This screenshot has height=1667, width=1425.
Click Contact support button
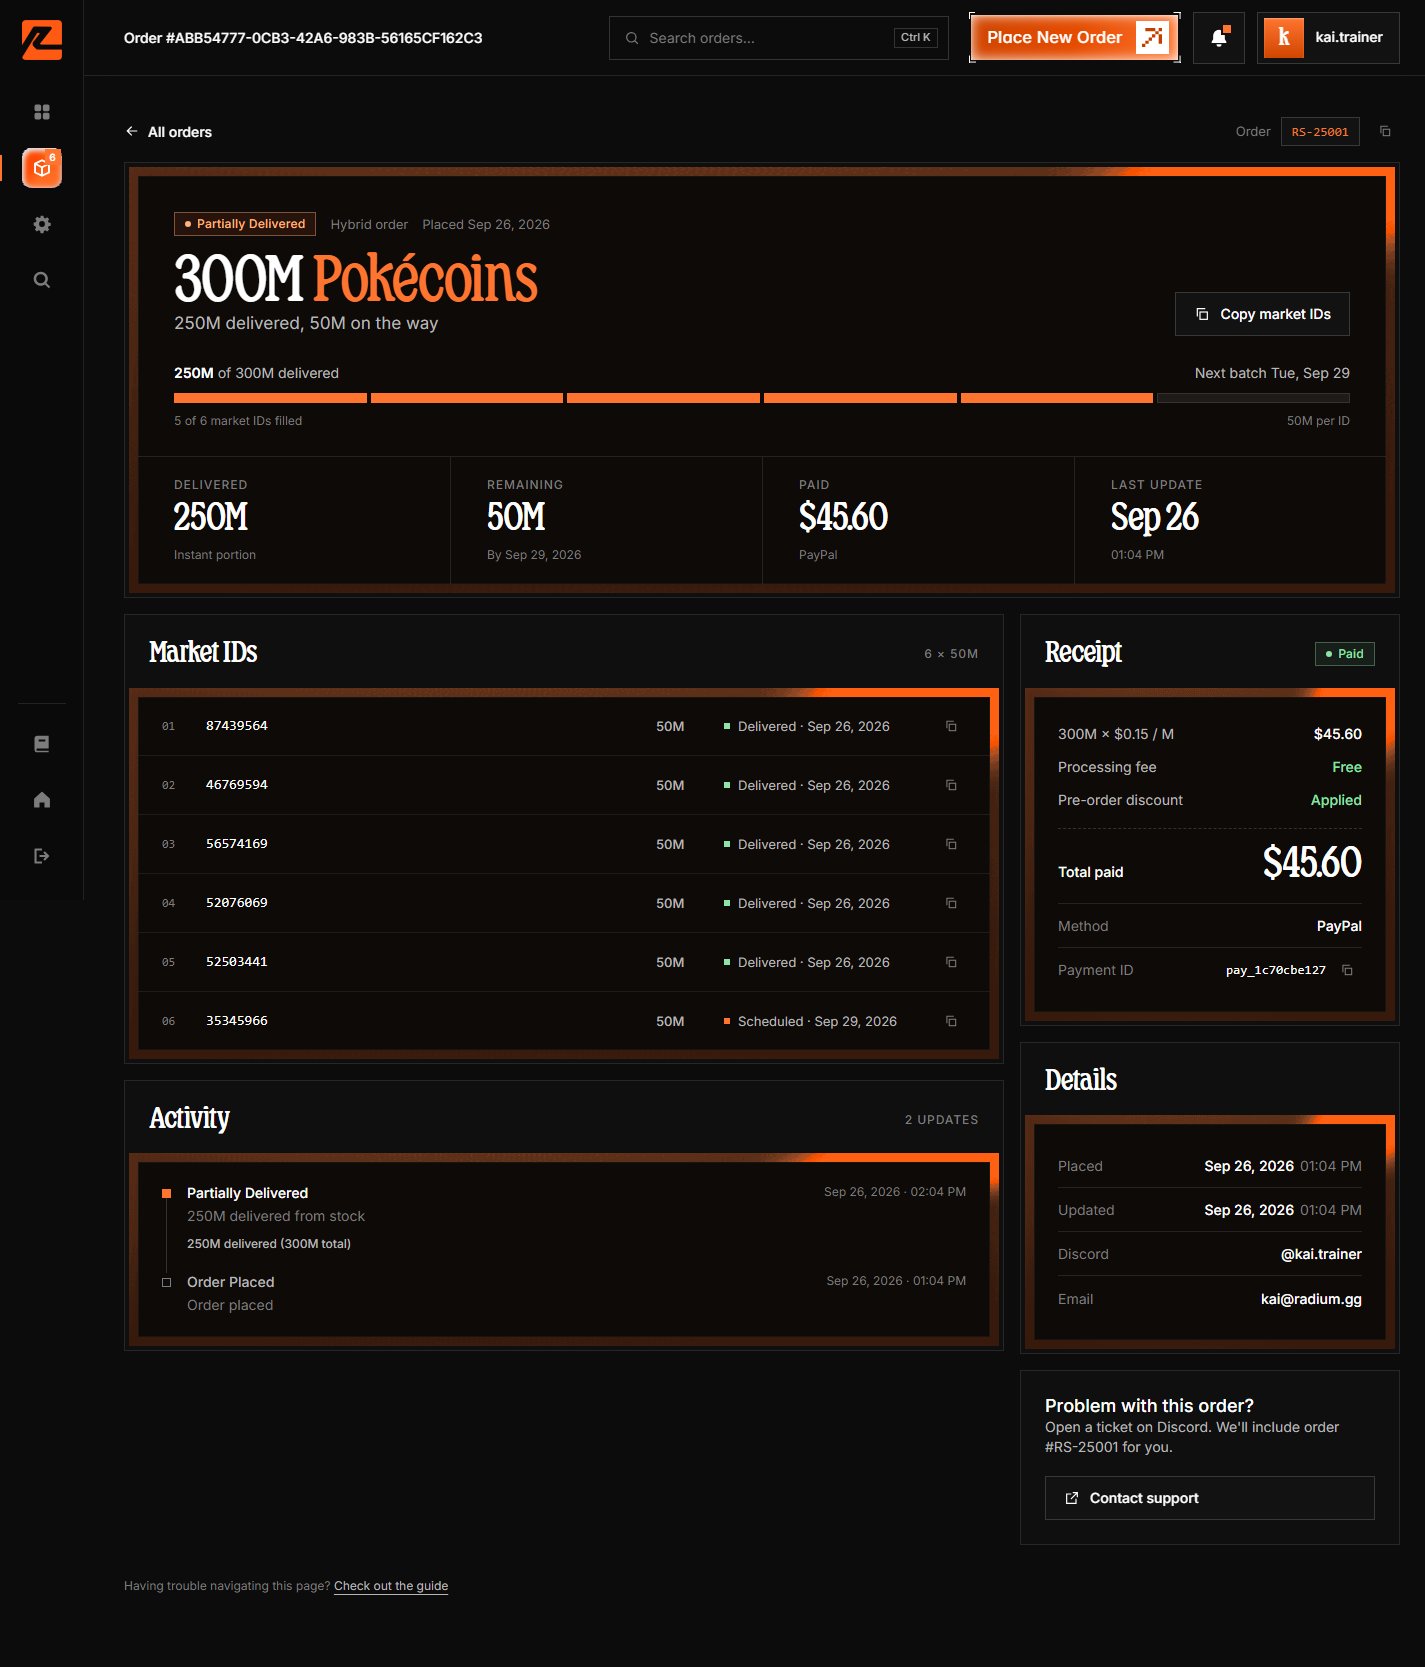pyautogui.click(x=1209, y=1498)
